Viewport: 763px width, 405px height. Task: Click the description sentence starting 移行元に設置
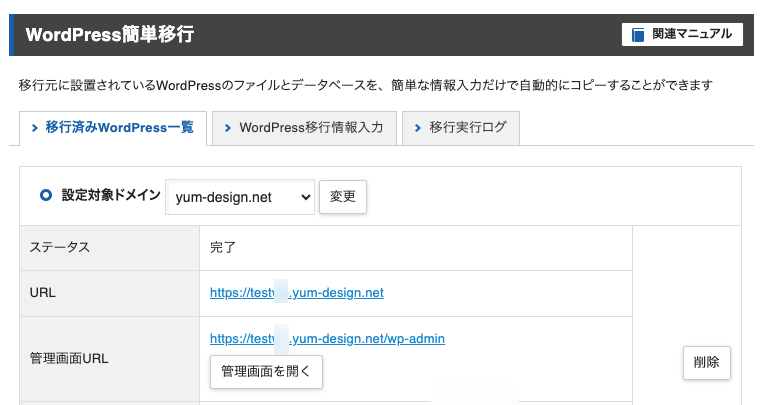pyautogui.click(x=365, y=85)
